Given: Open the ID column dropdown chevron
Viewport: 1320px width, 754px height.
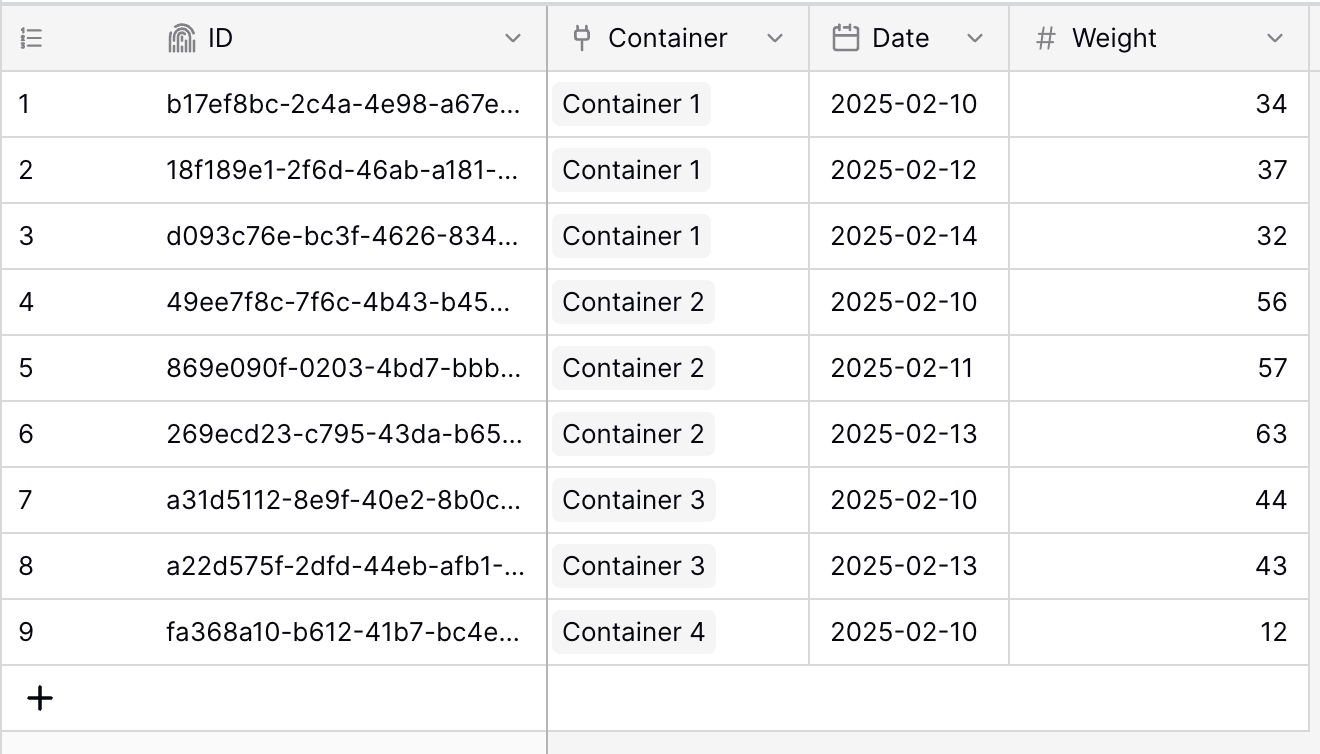Looking at the screenshot, I should 513,38.
